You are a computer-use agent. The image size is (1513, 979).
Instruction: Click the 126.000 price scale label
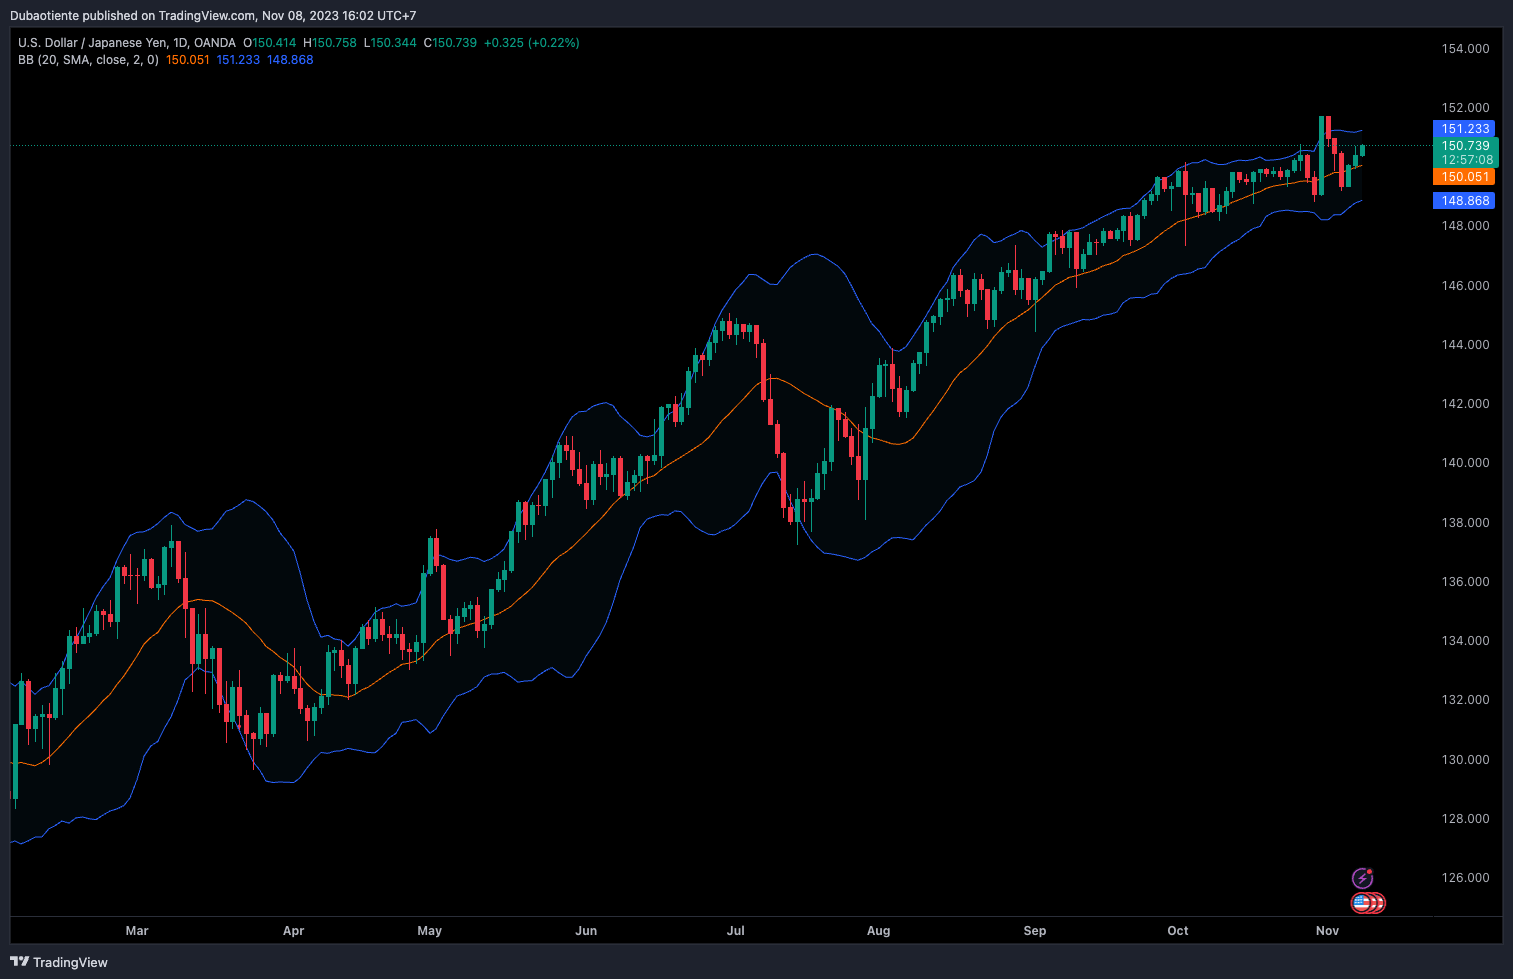click(x=1465, y=878)
